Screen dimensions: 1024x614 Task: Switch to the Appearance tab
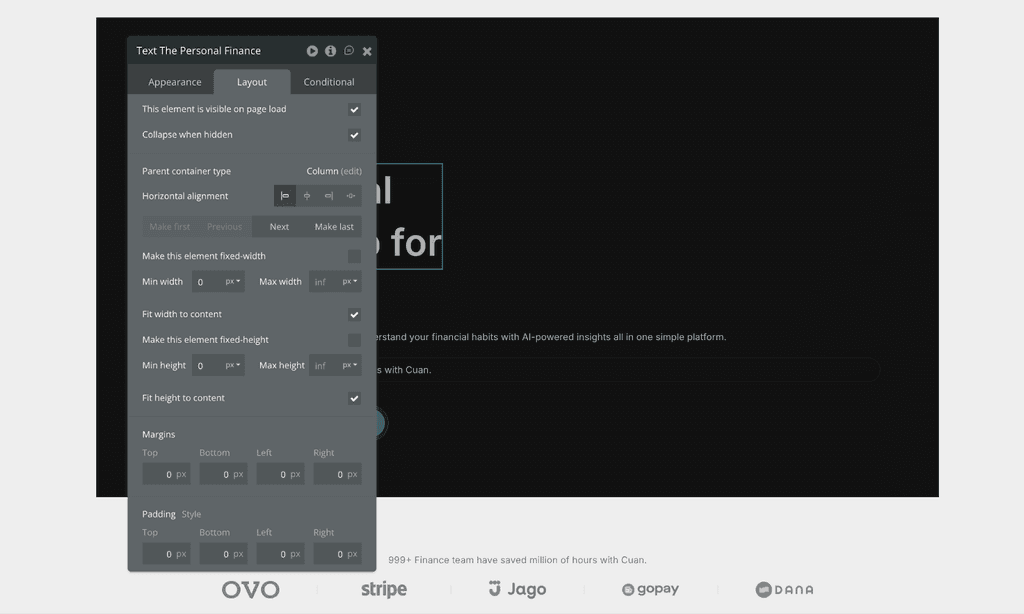(x=174, y=82)
